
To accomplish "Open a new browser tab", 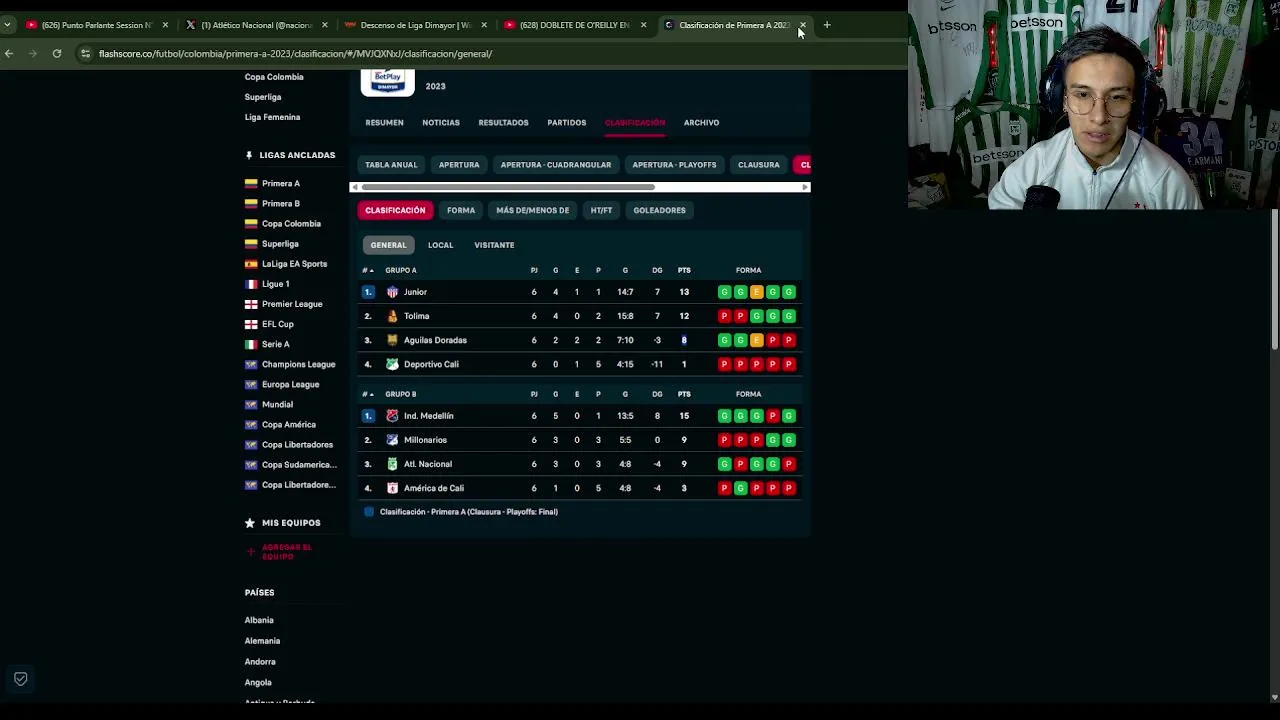I will click(827, 25).
